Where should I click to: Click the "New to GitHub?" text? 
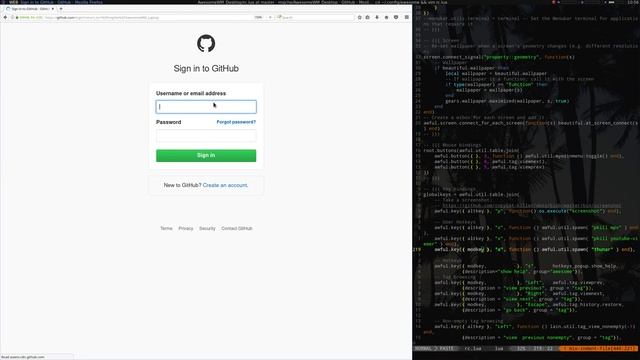(x=182, y=185)
